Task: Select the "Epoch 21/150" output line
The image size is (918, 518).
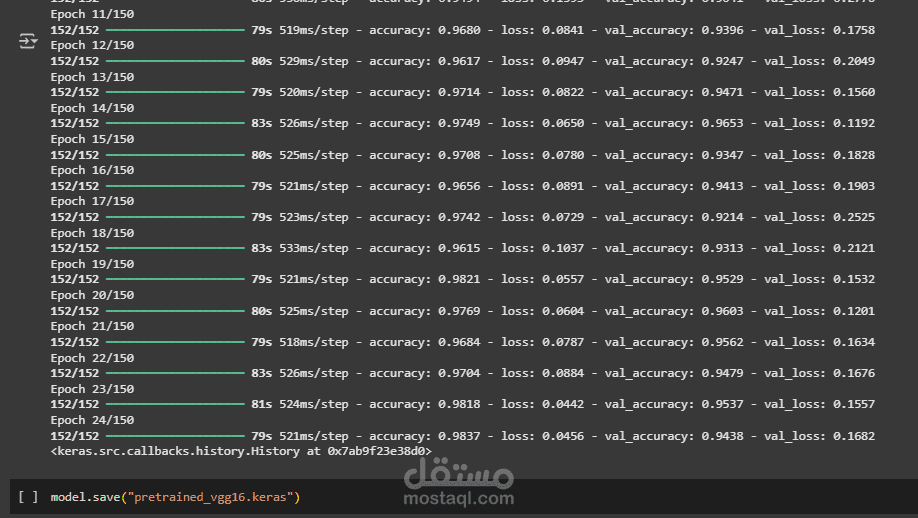Action: click(92, 326)
